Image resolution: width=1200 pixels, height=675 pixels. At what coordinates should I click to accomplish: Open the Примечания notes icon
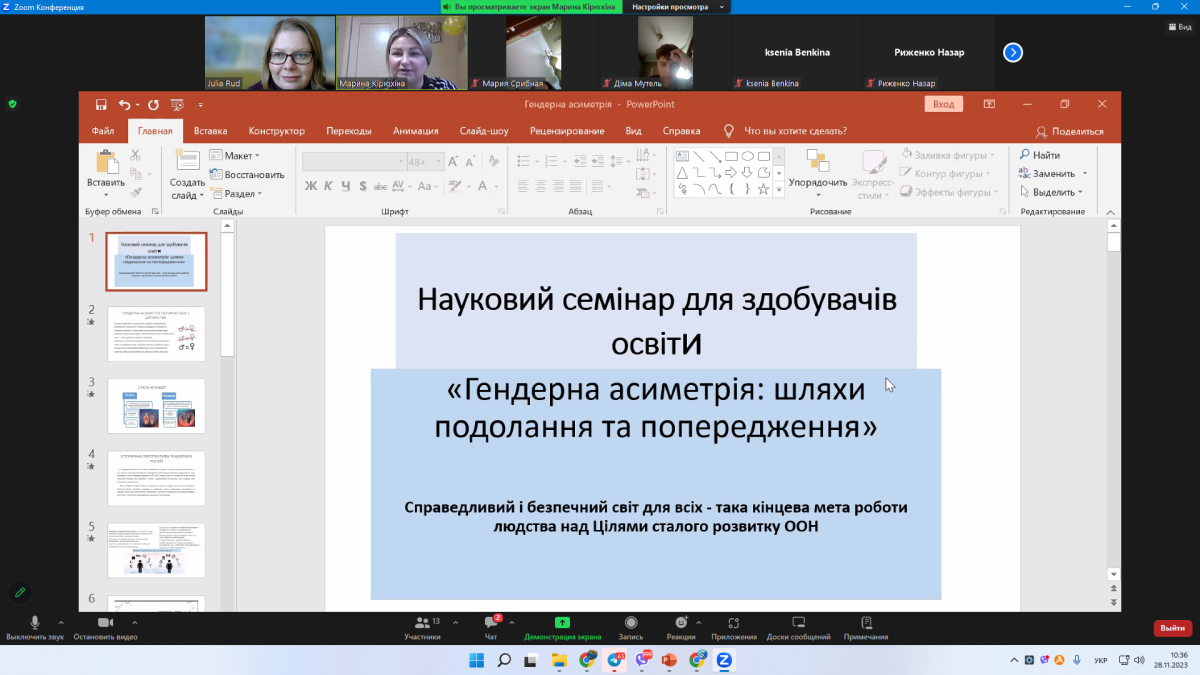pos(865,624)
